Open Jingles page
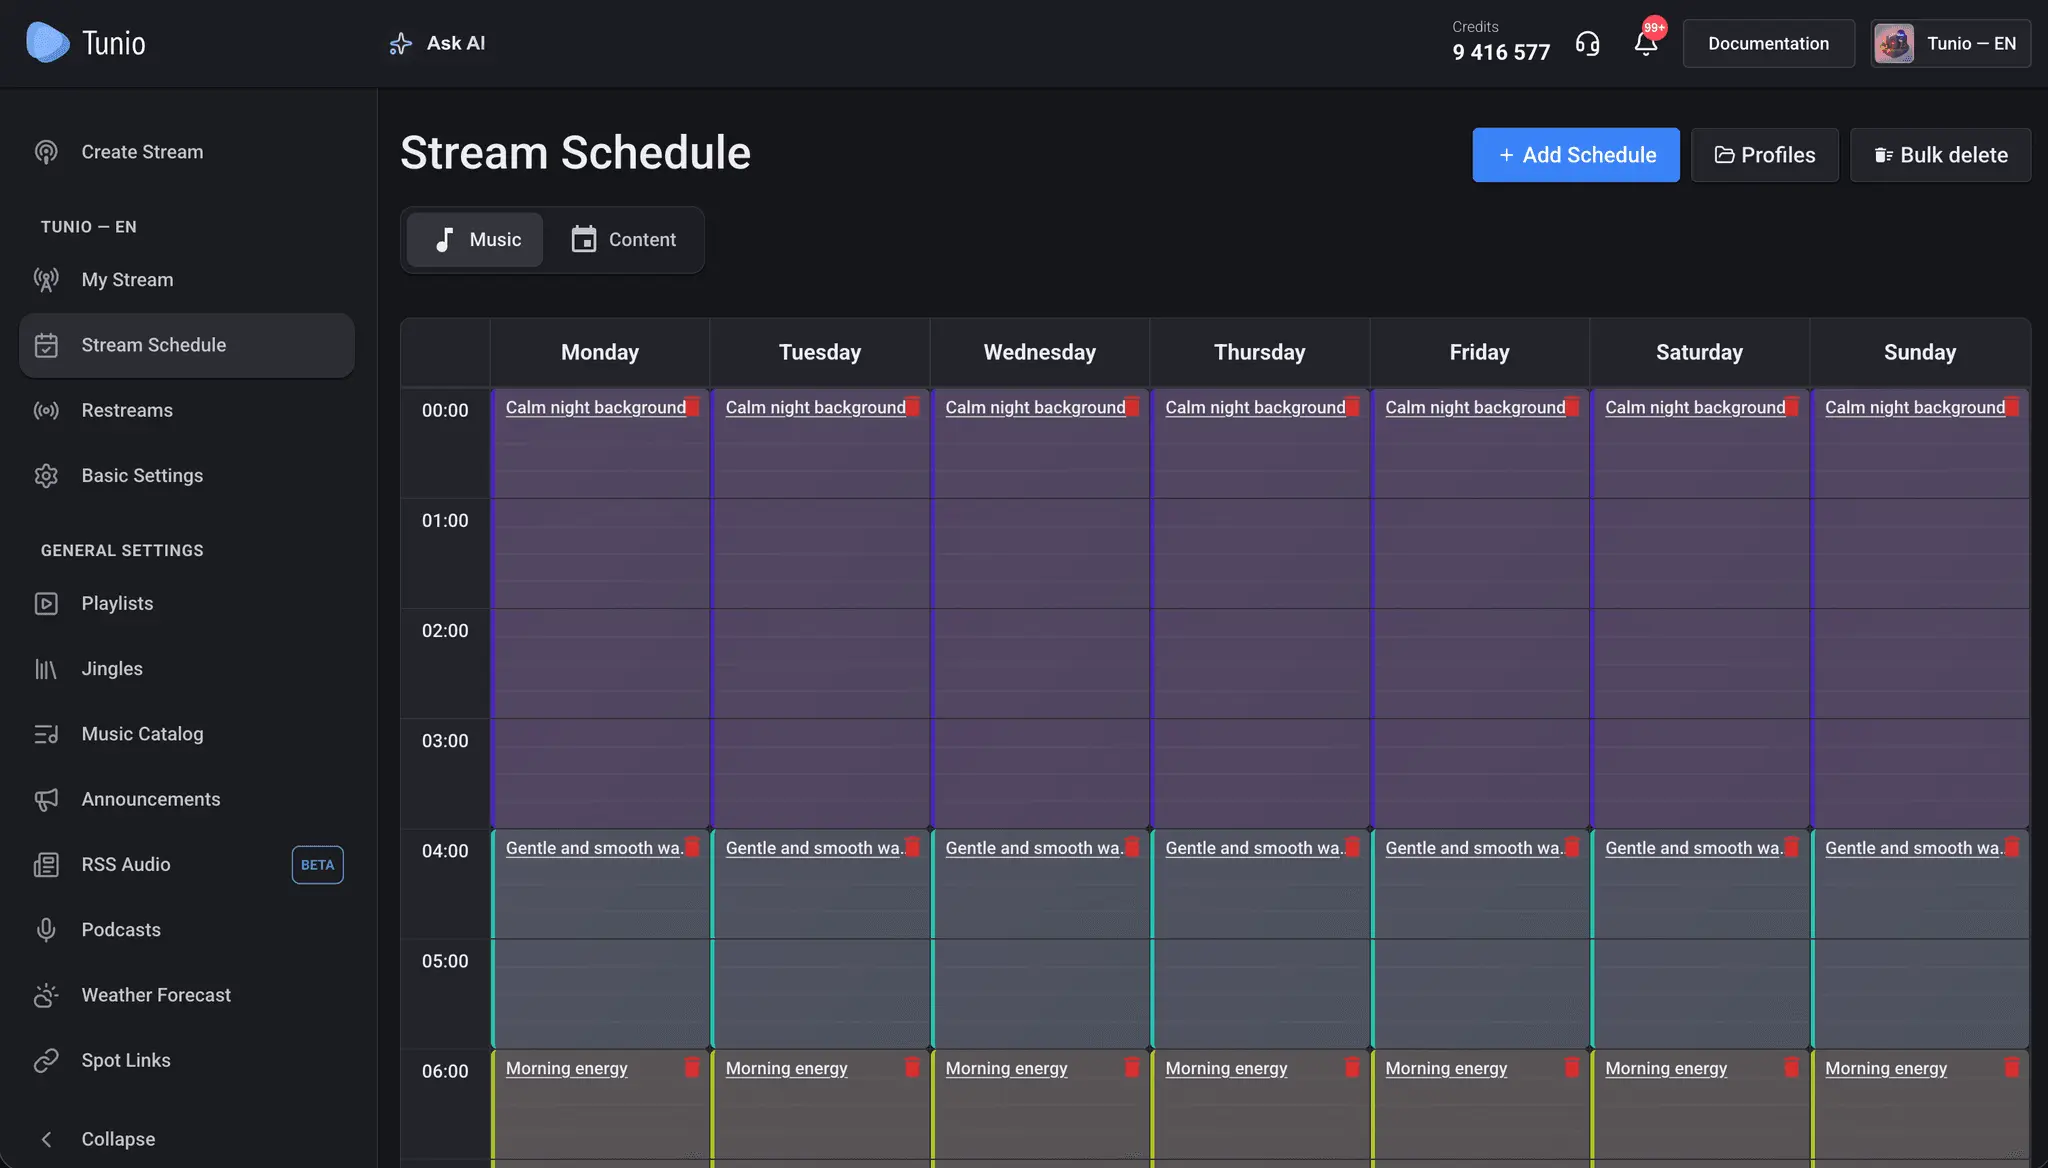Viewport: 2048px width, 1168px height. [187, 669]
